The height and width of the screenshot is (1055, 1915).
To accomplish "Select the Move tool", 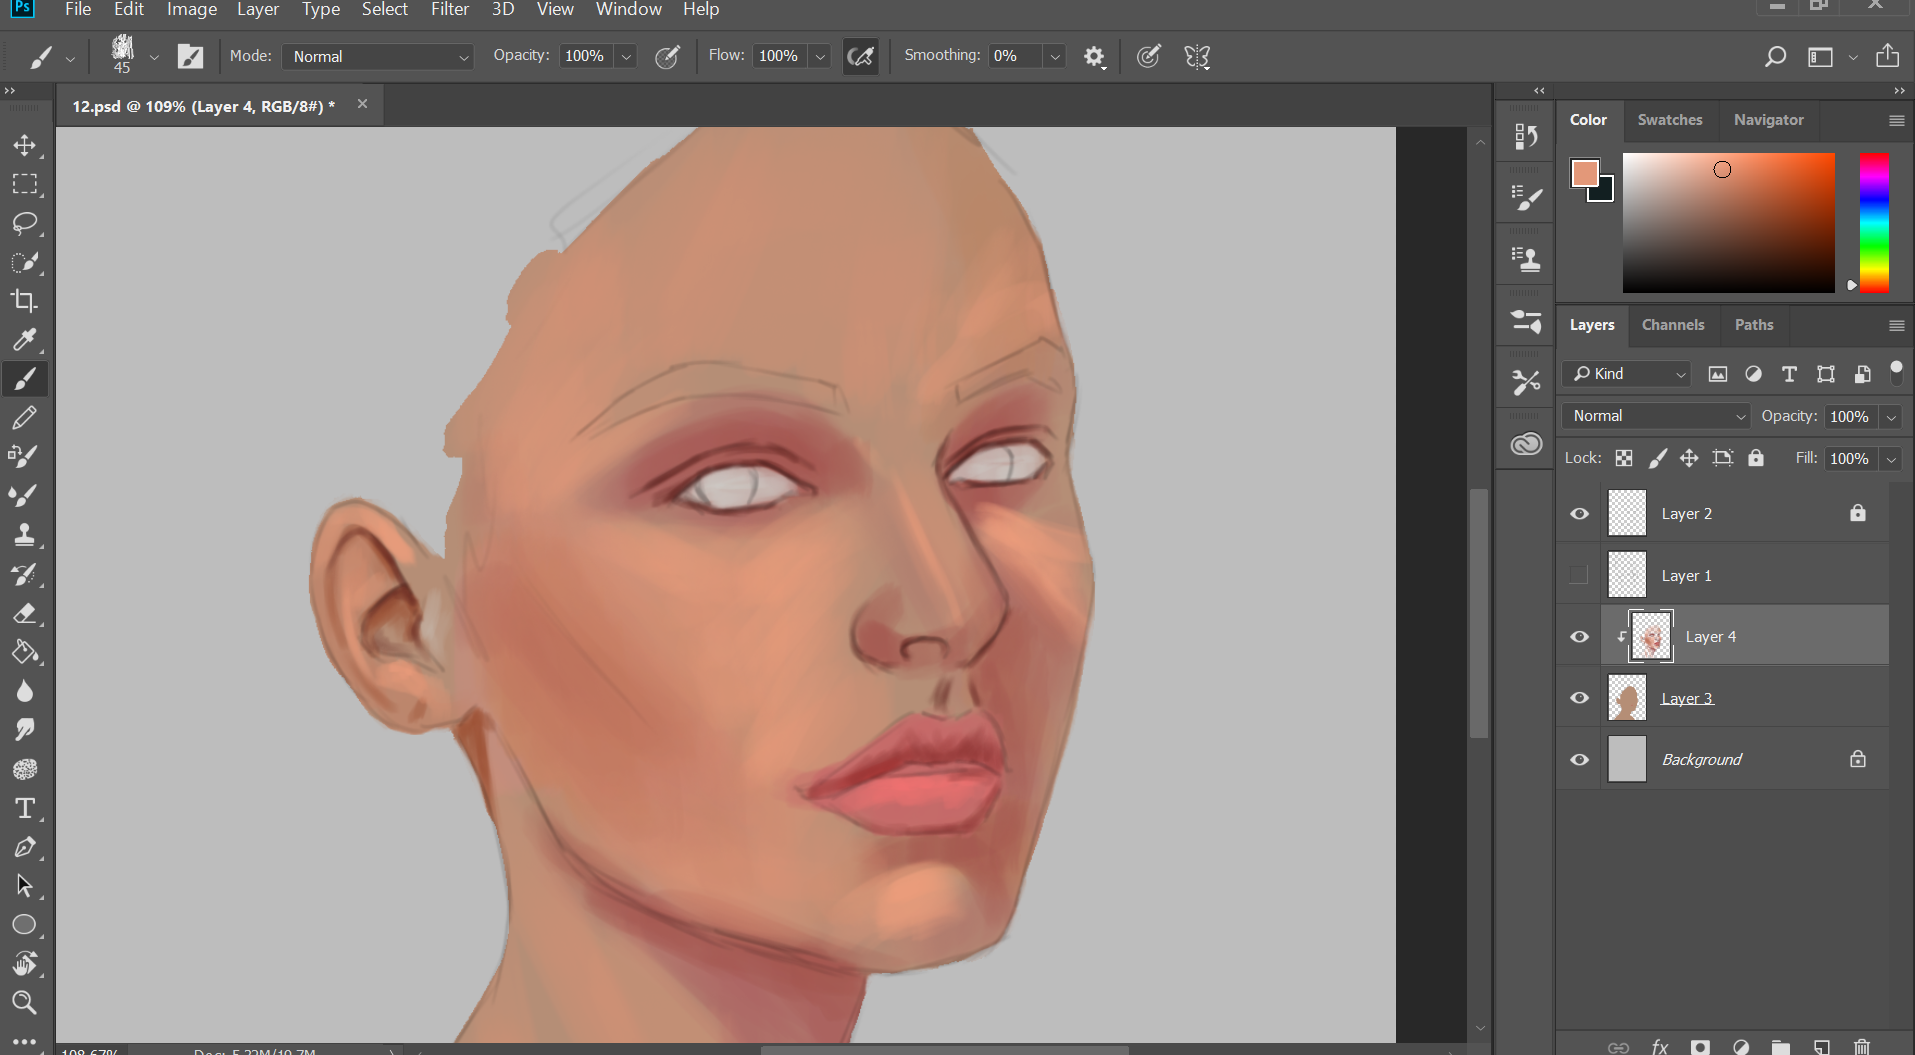I will click(x=25, y=145).
